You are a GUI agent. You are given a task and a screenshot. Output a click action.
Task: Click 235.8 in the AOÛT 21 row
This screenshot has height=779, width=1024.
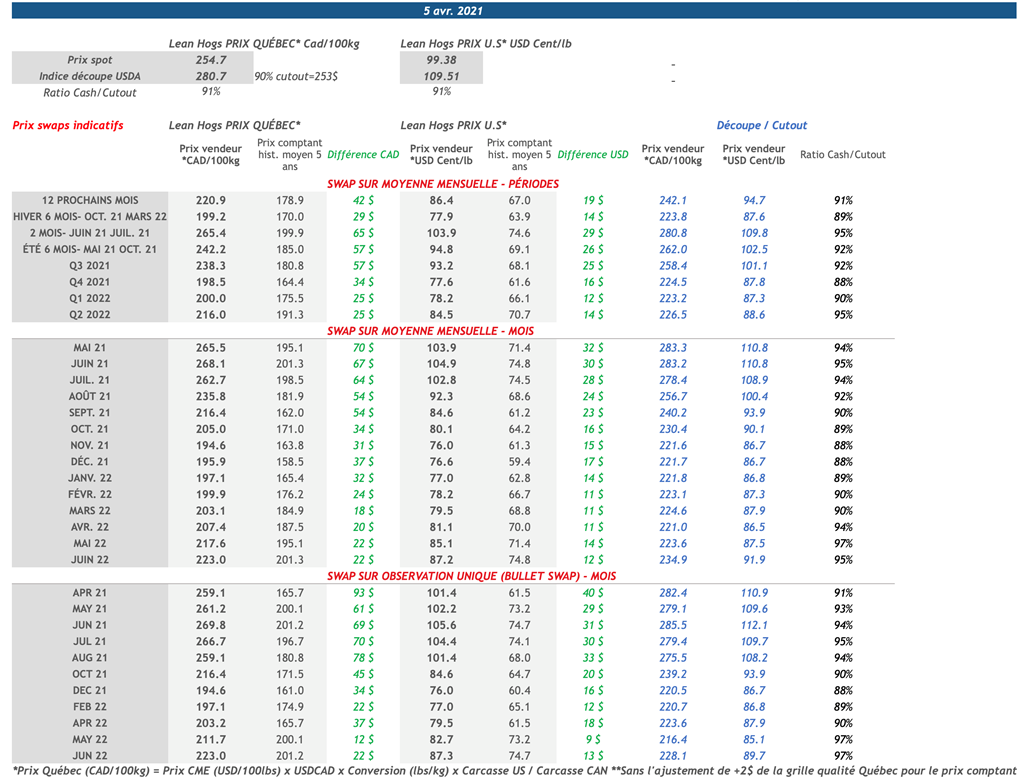point(210,396)
